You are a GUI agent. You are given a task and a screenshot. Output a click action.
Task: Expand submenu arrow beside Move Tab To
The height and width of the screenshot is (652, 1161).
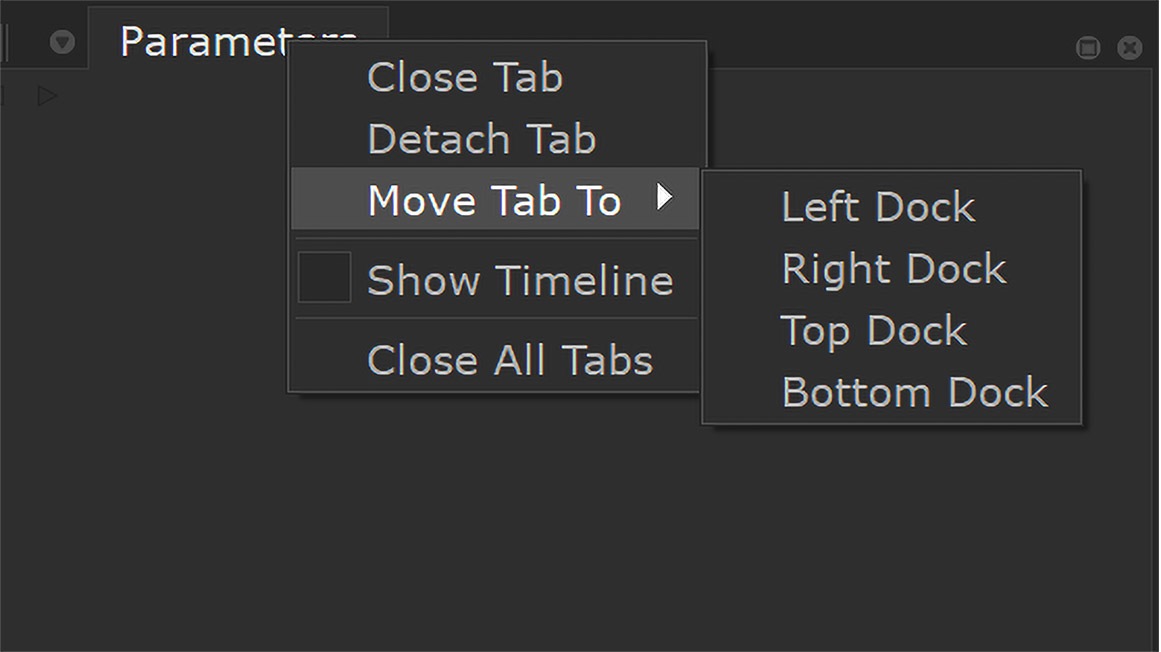(664, 197)
